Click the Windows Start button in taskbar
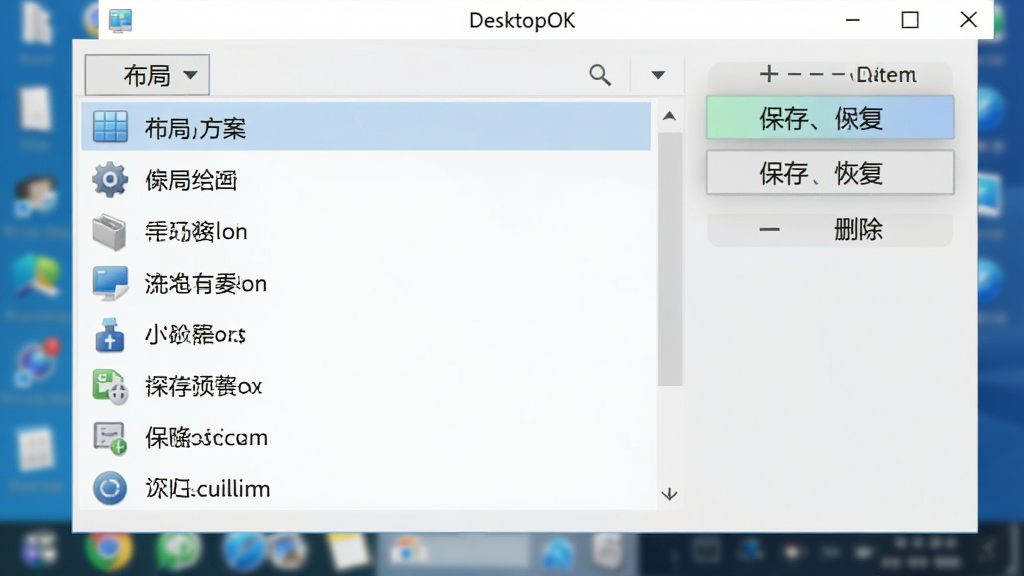 click(39, 550)
